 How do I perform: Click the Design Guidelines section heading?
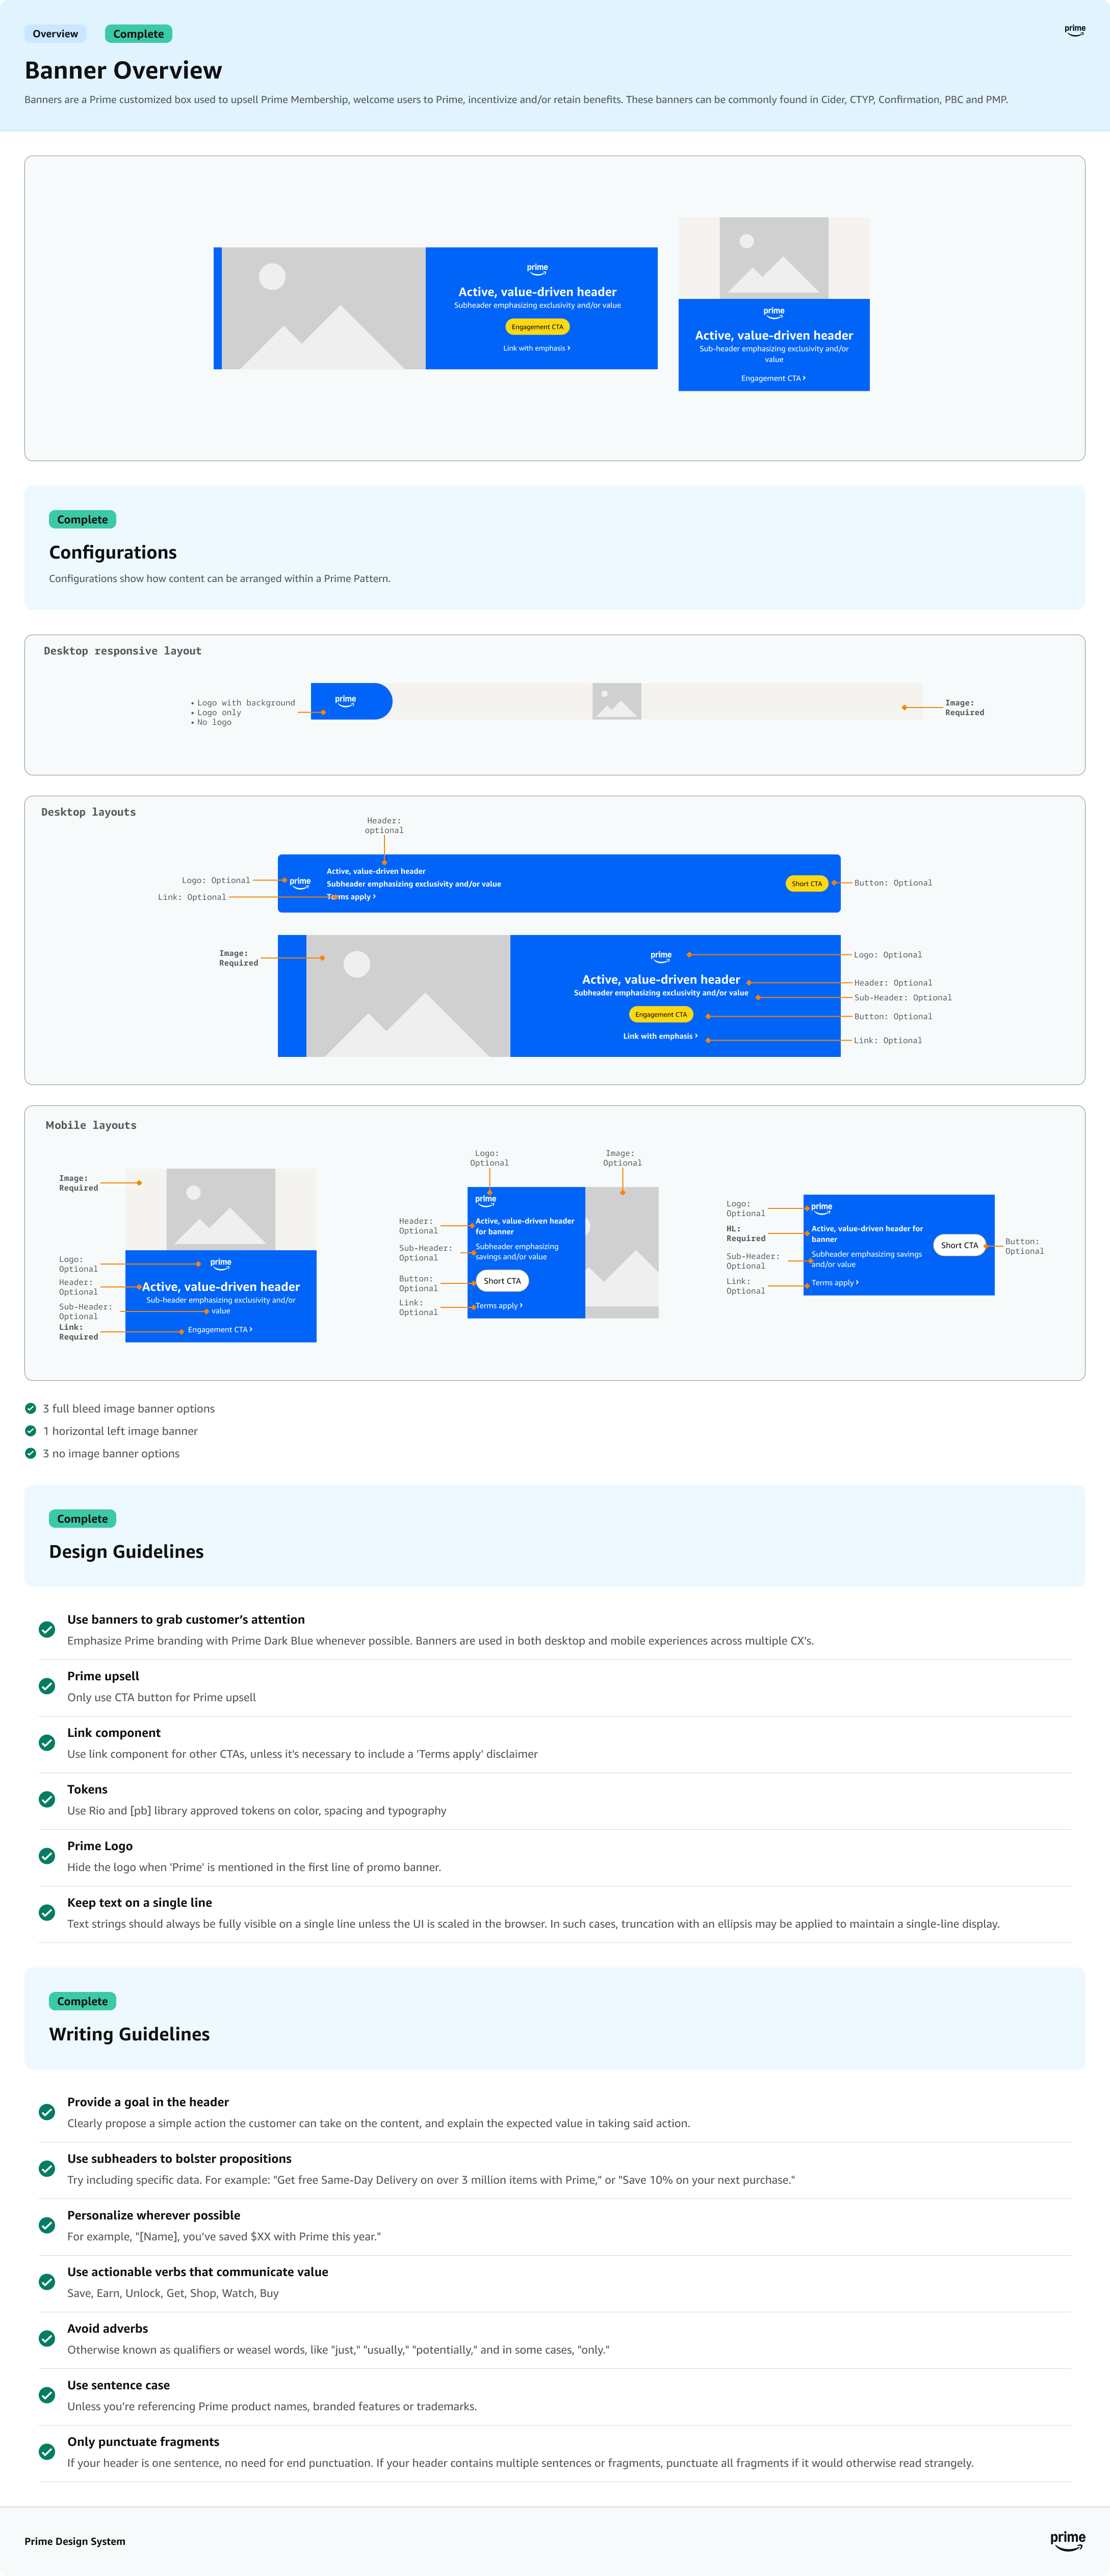click(126, 1552)
